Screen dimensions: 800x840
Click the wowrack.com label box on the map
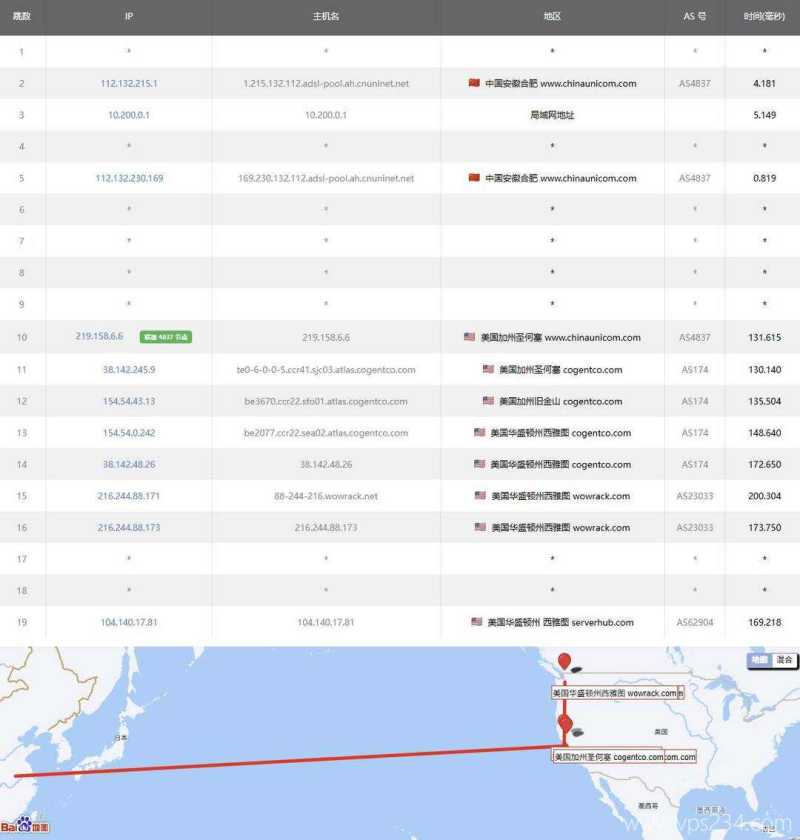(619, 691)
